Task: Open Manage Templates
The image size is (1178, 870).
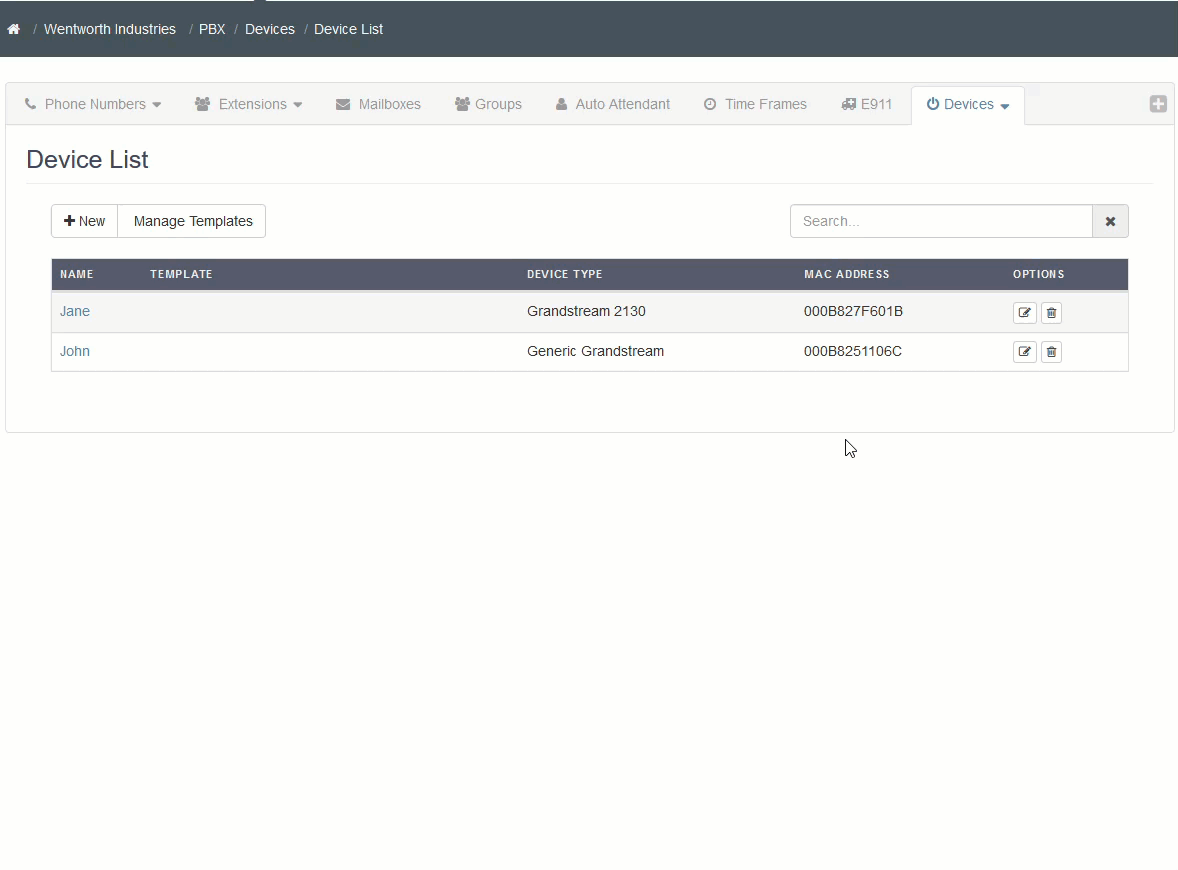Action: [193, 221]
